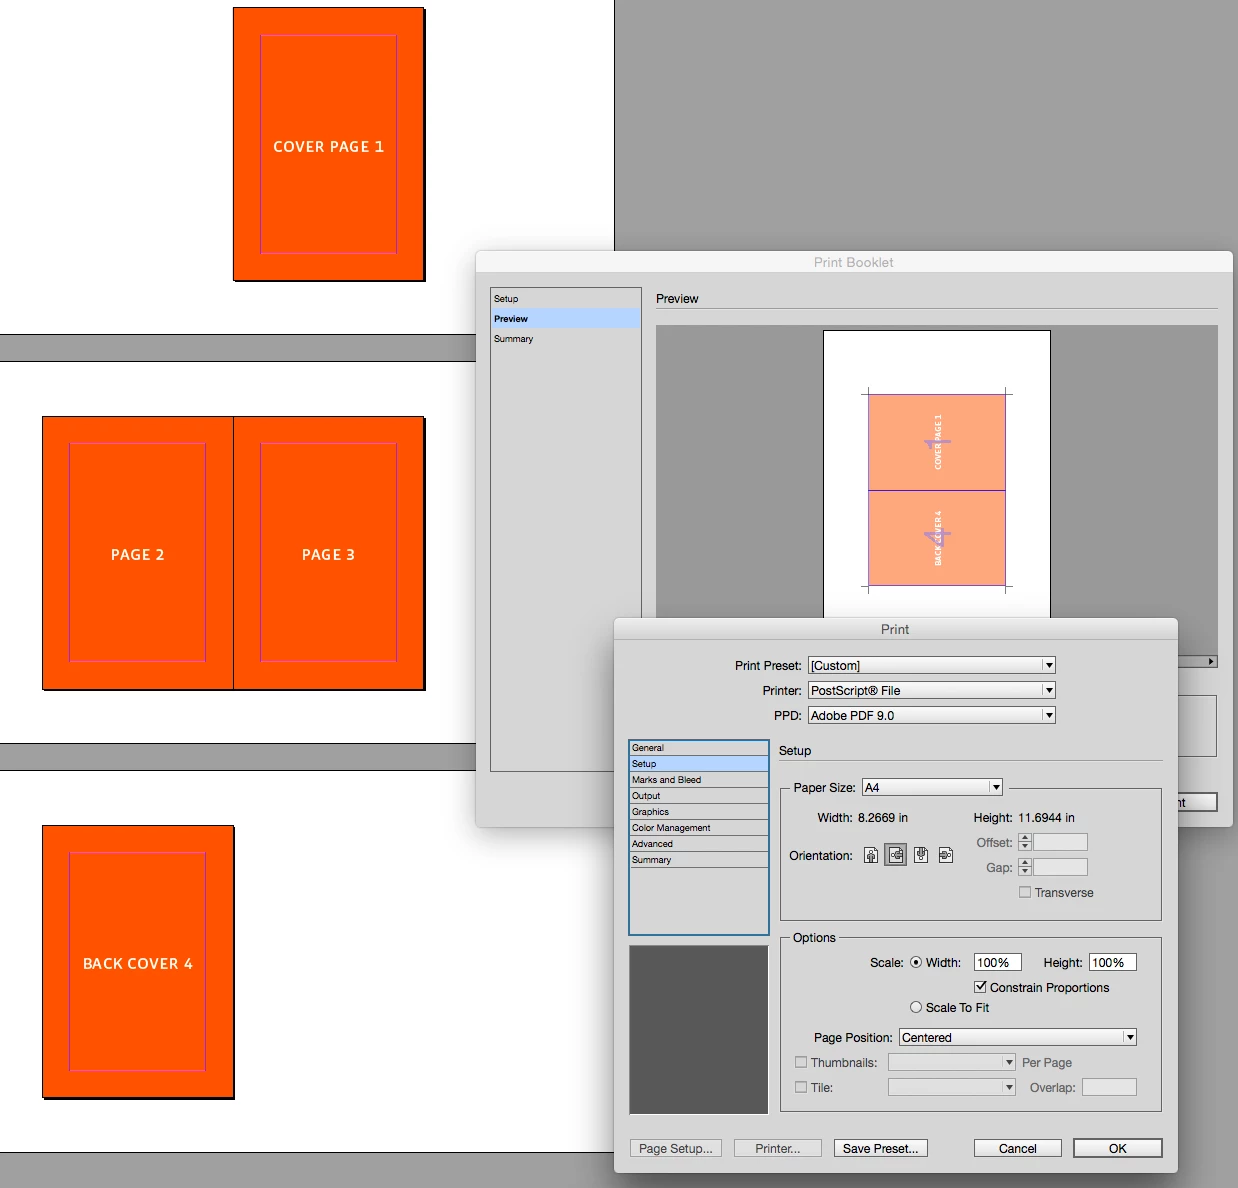Select General in Print dialog list
The height and width of the screenshot is (1188, 1238).
click(x=699, y=748)
